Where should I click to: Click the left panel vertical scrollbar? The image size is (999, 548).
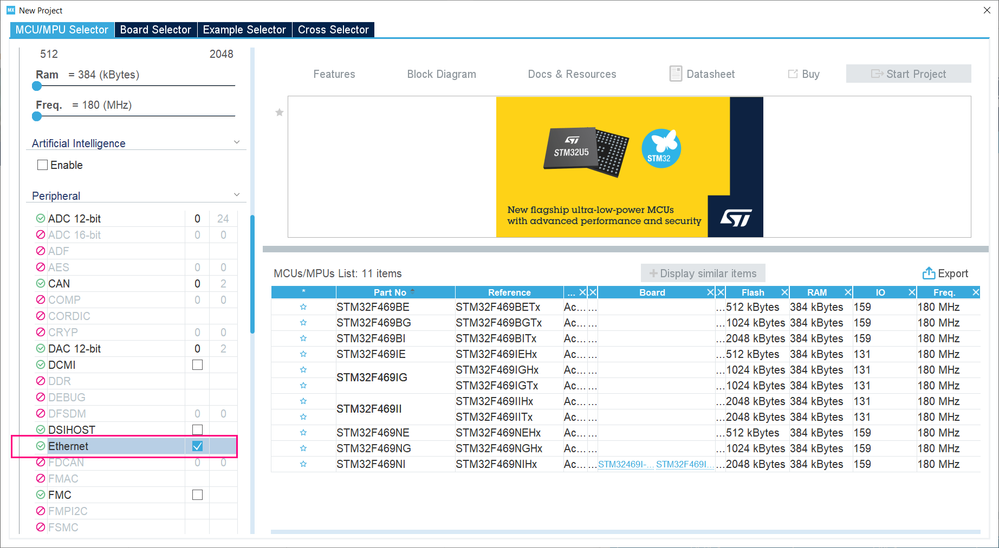[252, 274]
